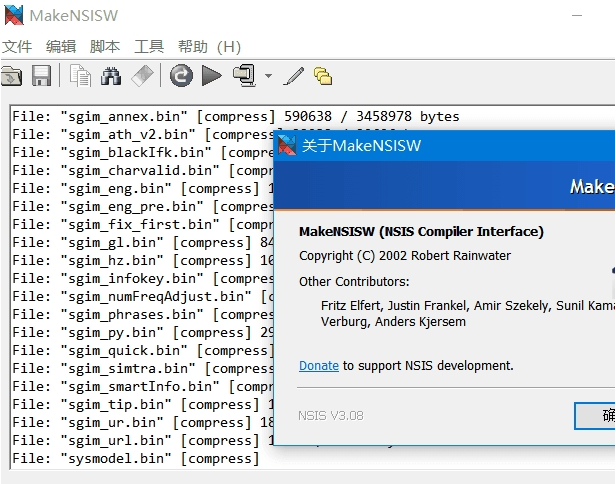Click the About dialog title icon
The height and width of the screenshot is (484, 616).
[287, 145]
